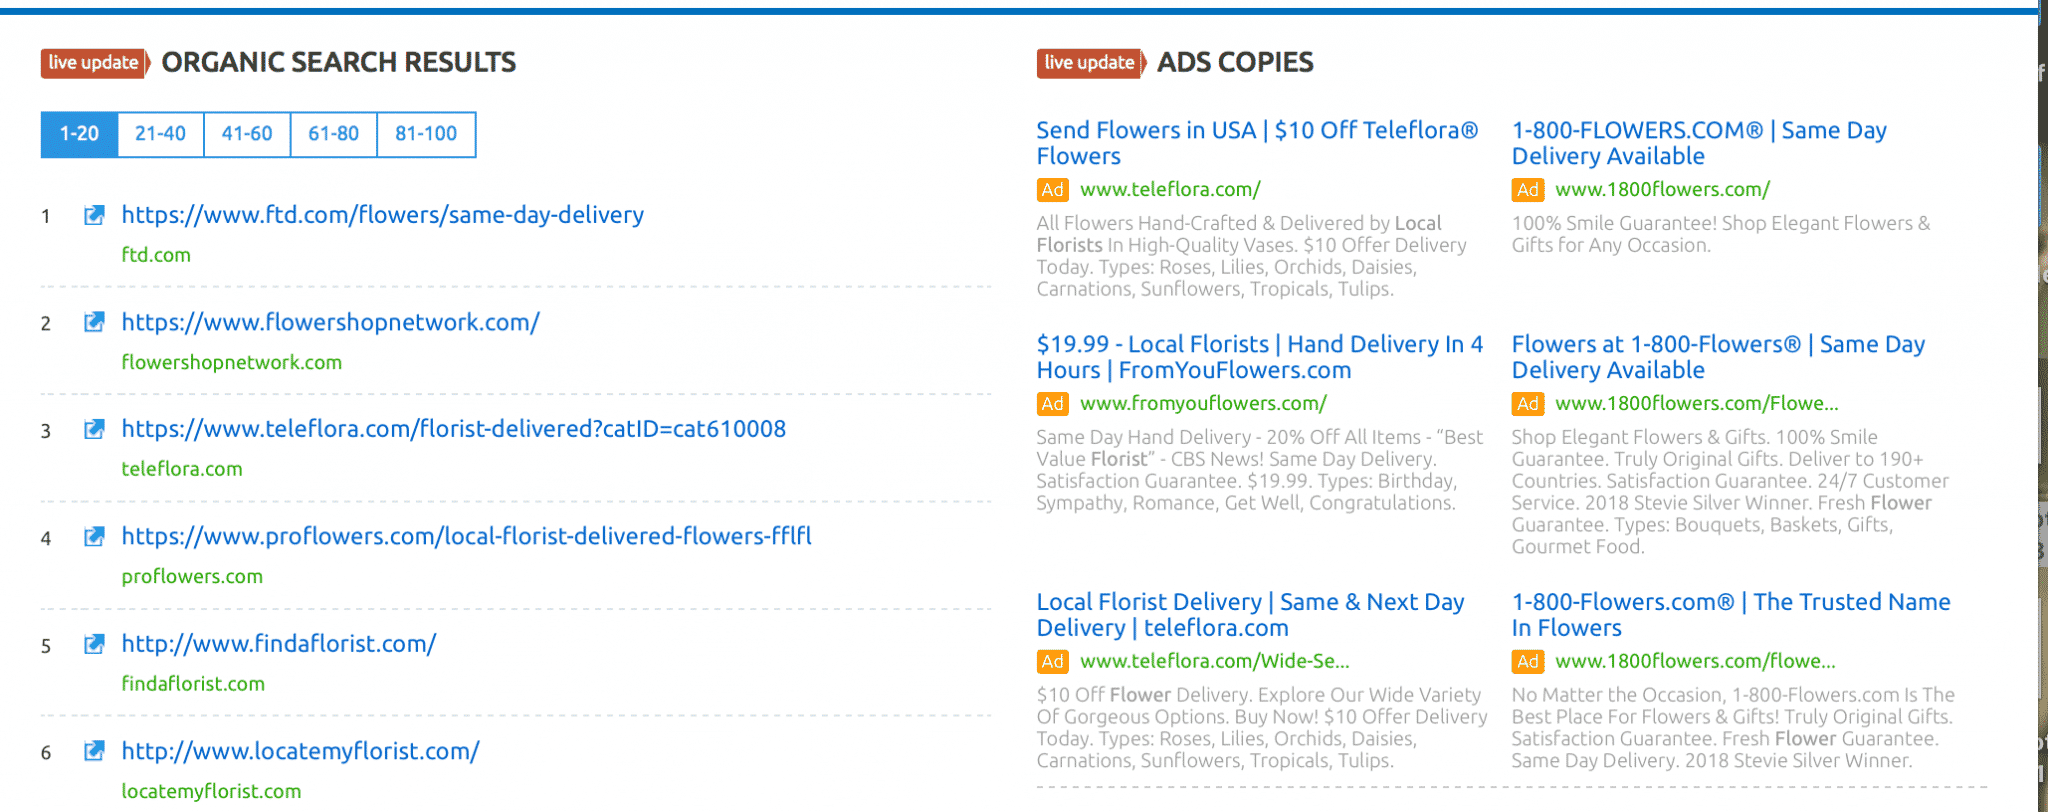Open '$19.99 - Local Florists' FromYouFlowers ad title
This screenshot has width=2048, height=812.
coord(1260,357)
